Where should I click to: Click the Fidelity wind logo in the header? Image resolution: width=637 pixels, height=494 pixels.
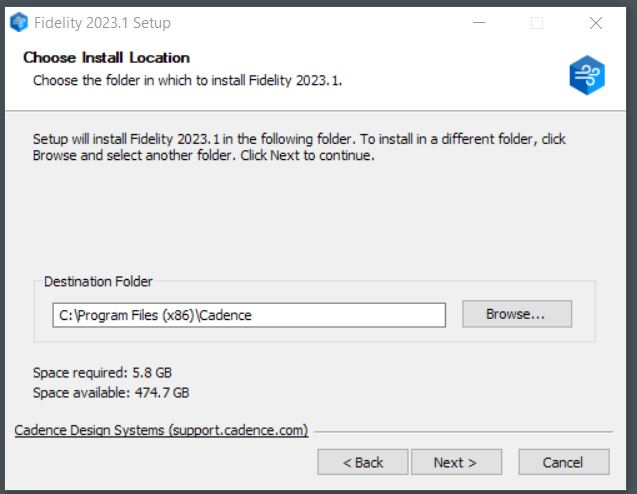point(587,75)
